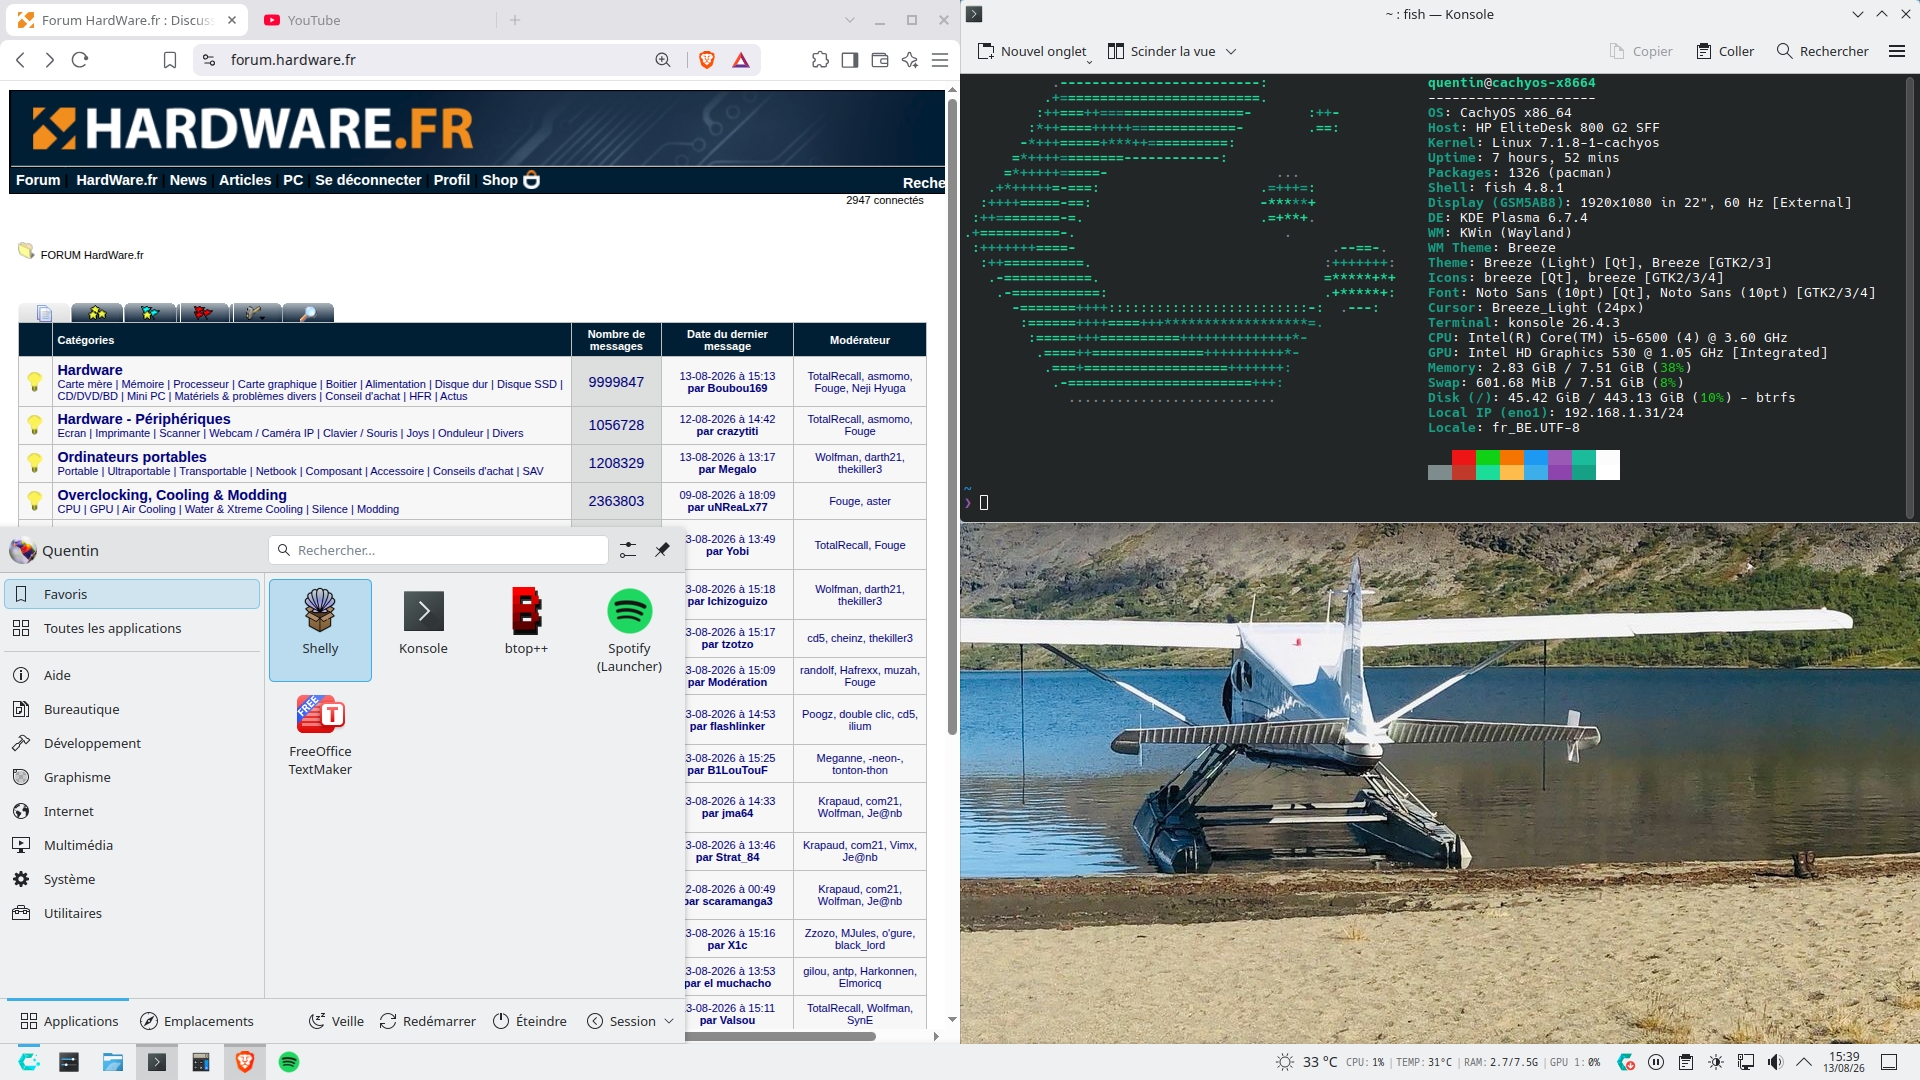Click the Éteindre shutdown button
Viewport: 1920px width, 1080px height.
coord(530,1021)
